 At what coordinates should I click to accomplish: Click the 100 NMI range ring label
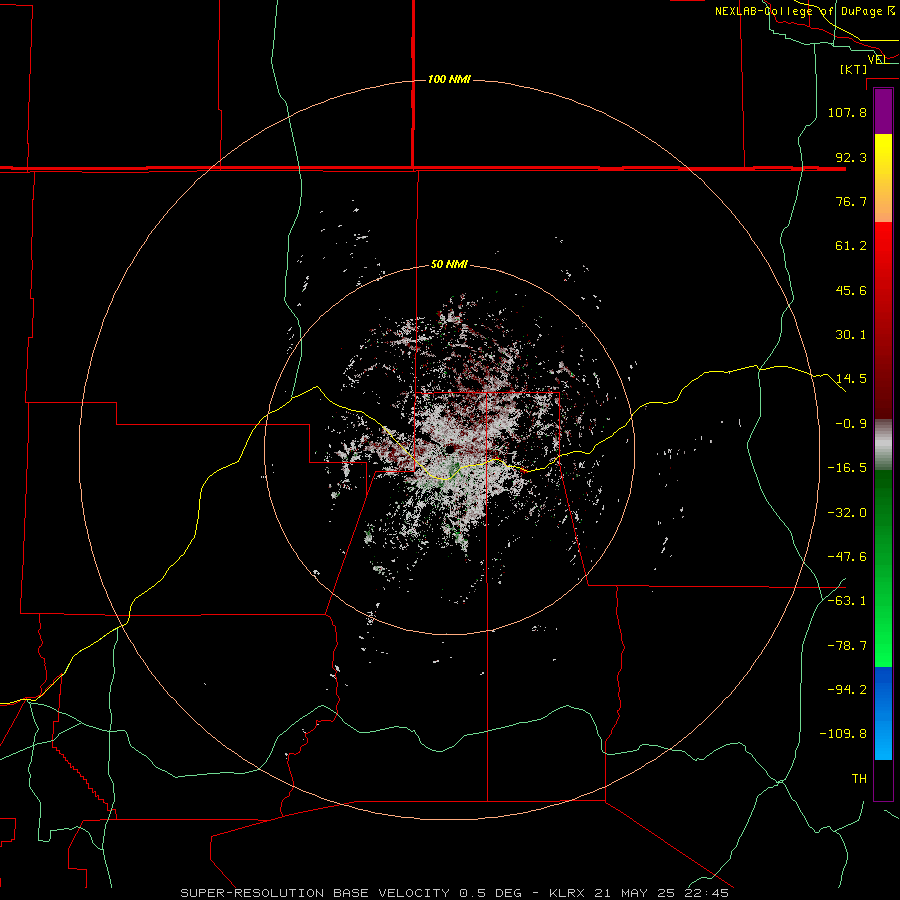click(x=449, y=79)
